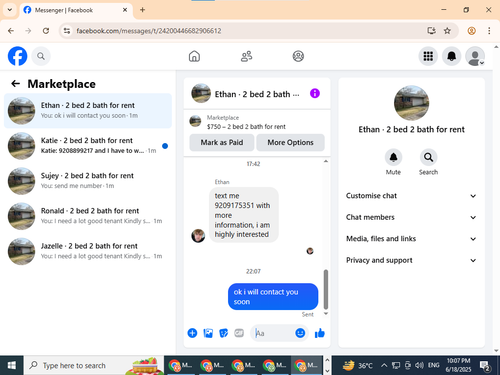Open the Chrome profile icon
Image resolution: width=500 pixels, height=375 pixels.
[x=471, y=31]
